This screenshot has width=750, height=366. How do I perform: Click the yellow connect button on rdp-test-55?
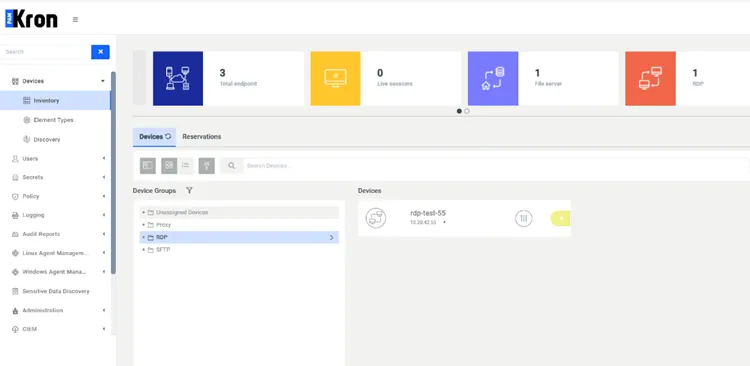coord(561,219)
